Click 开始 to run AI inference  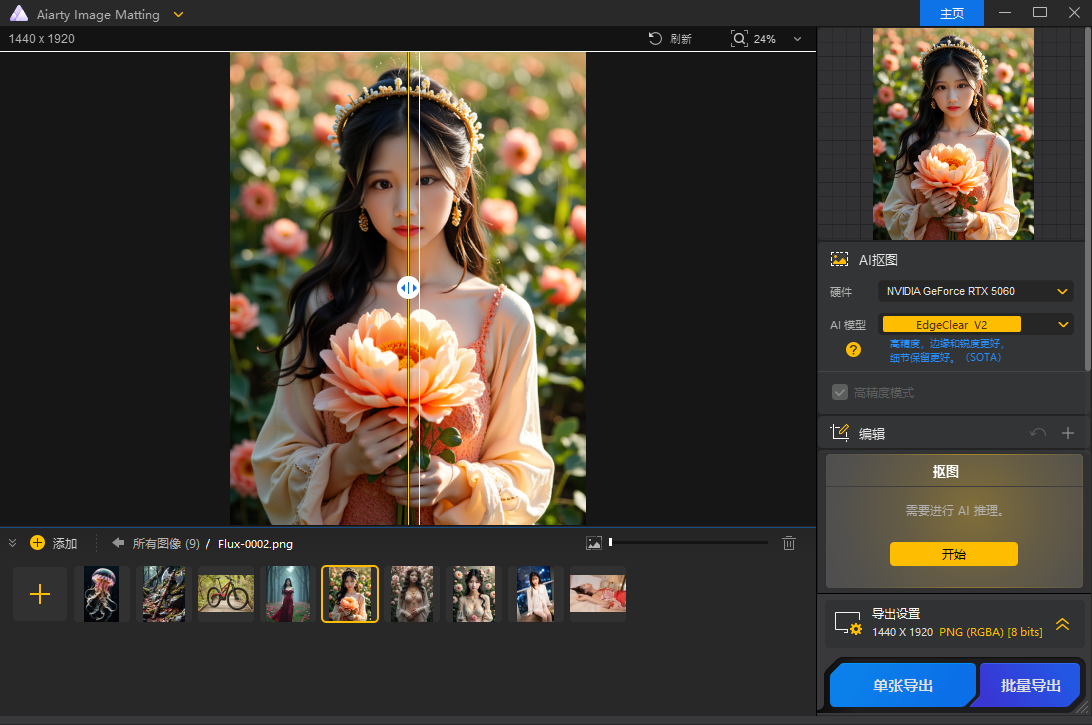[x=953, y=553]
